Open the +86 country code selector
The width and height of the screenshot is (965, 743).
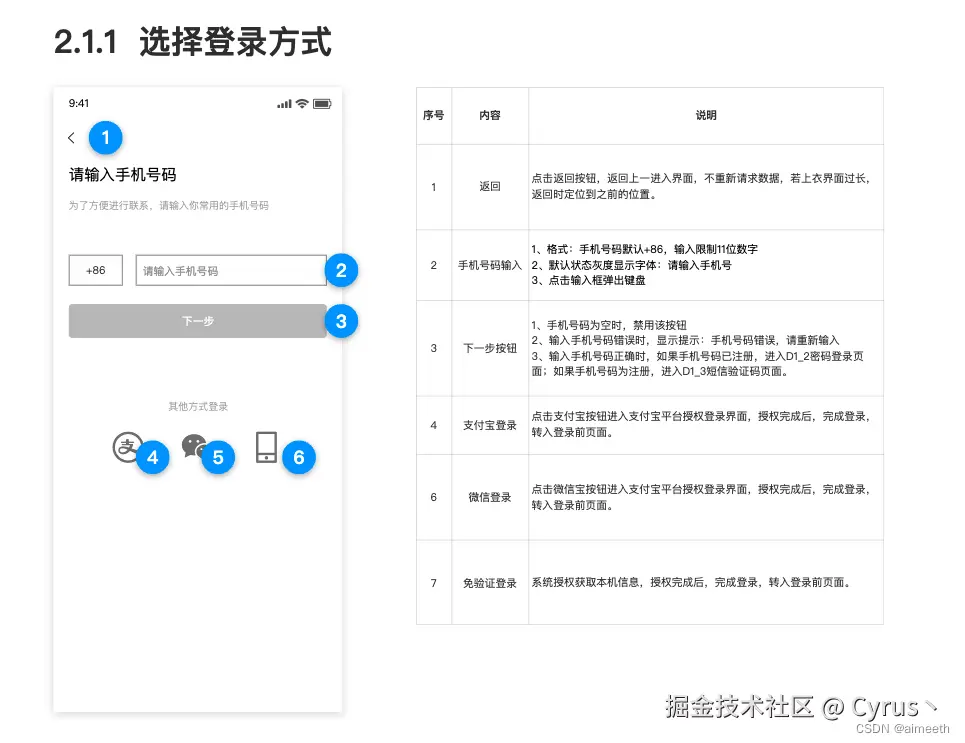pyautogui.click(x=95, y=270)
